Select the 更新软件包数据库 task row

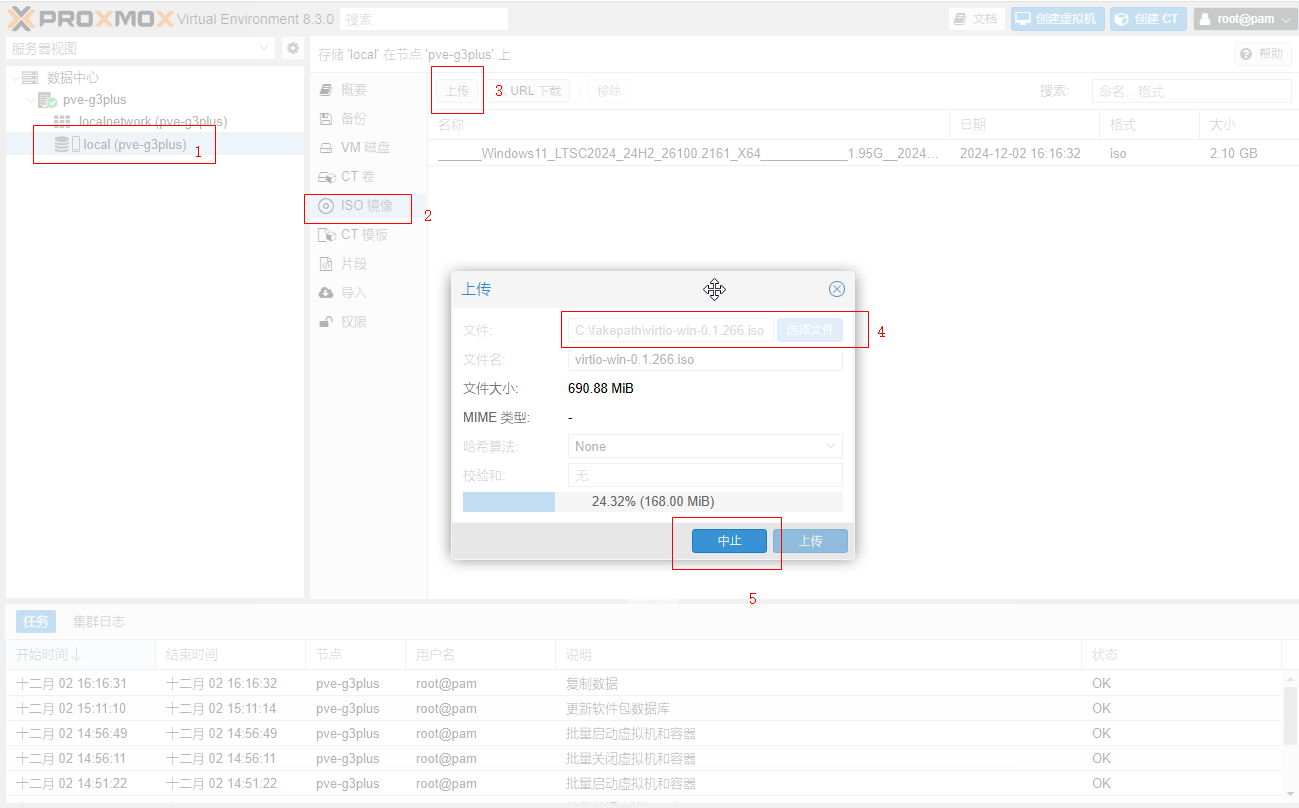point(644,709)
